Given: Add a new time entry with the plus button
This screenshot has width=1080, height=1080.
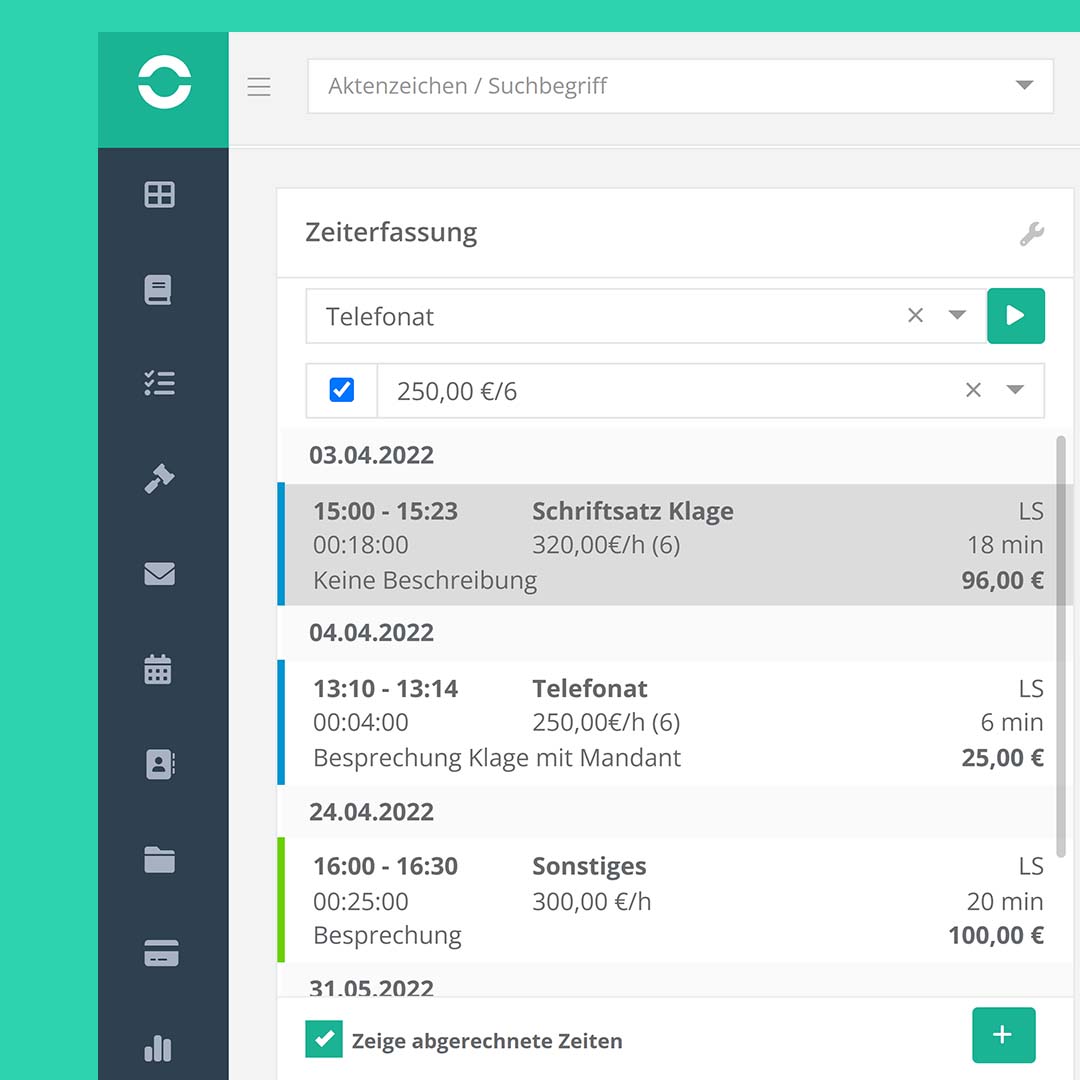Looking at the screenshot, I should point(1004,1035).
